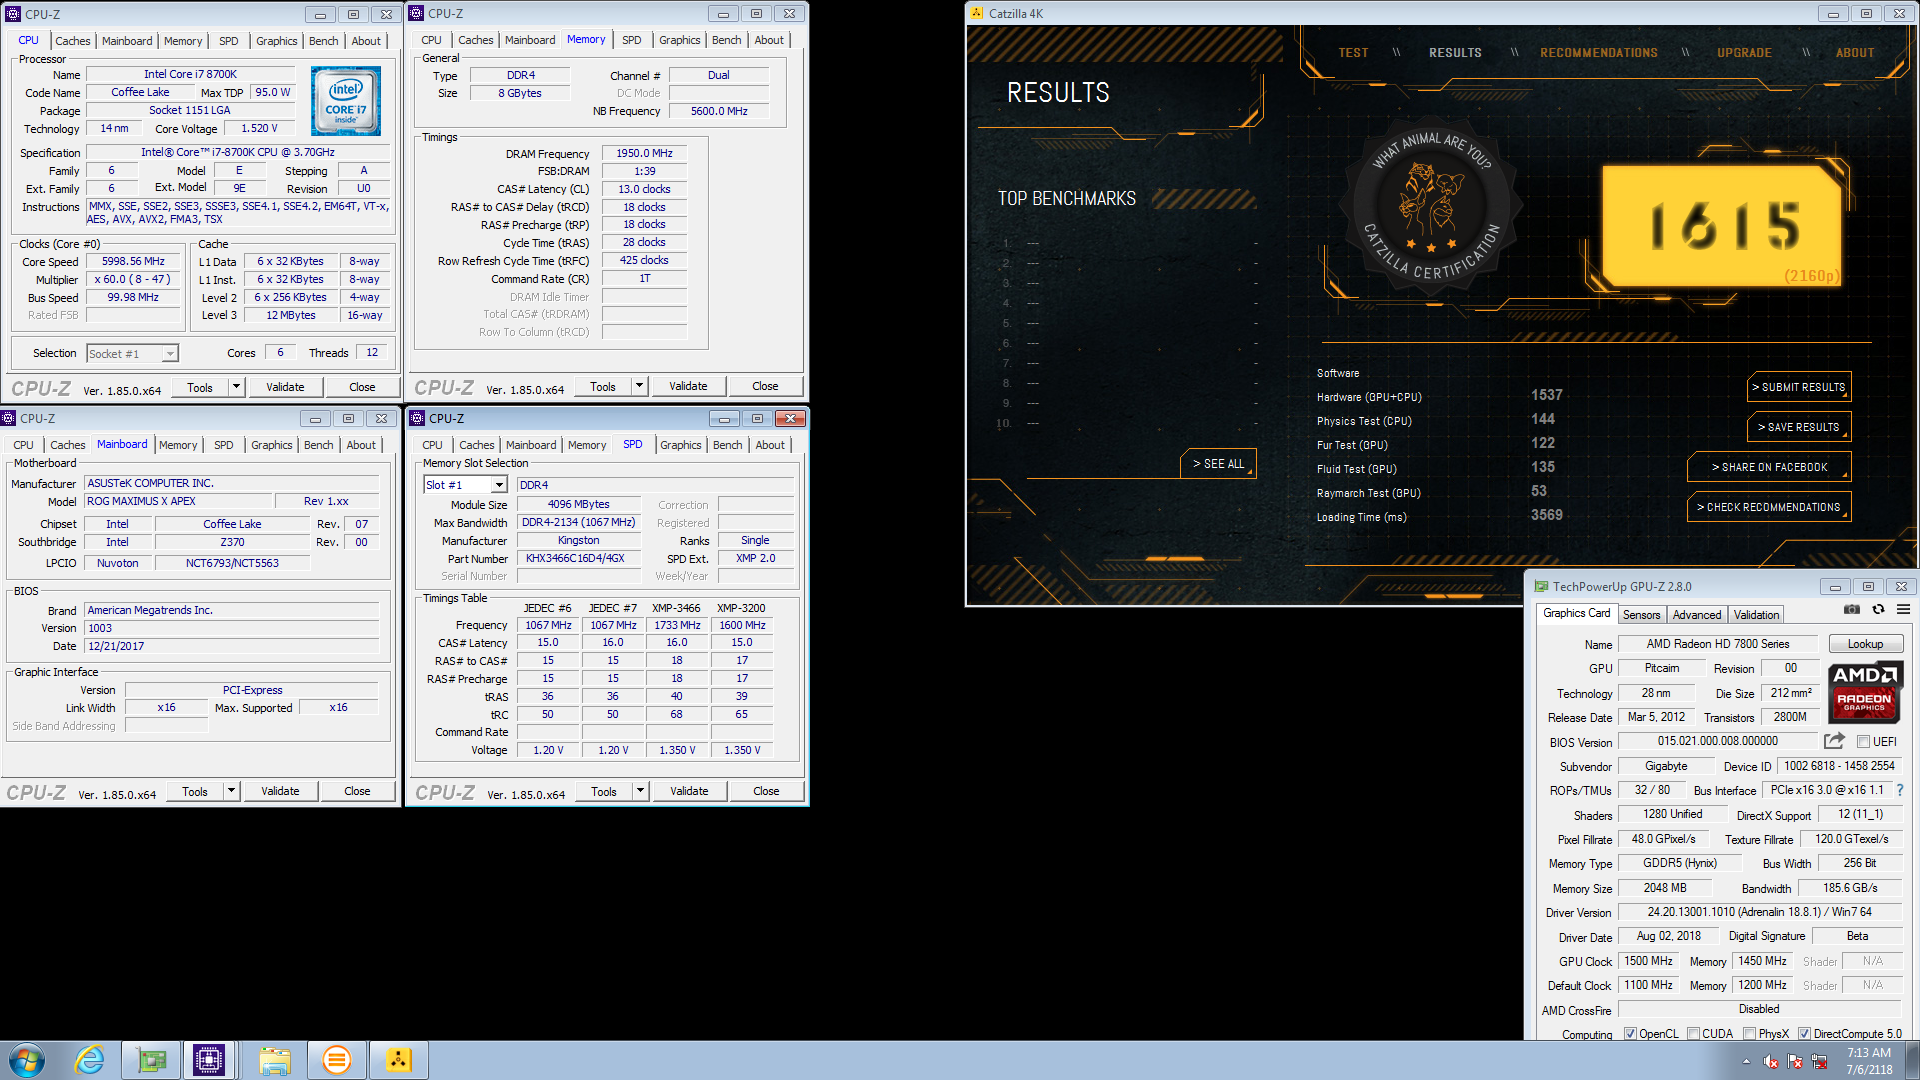Click the BIOS export share icon in GPU-Z
The image size is (1920, 1080).
[1834, 741]
